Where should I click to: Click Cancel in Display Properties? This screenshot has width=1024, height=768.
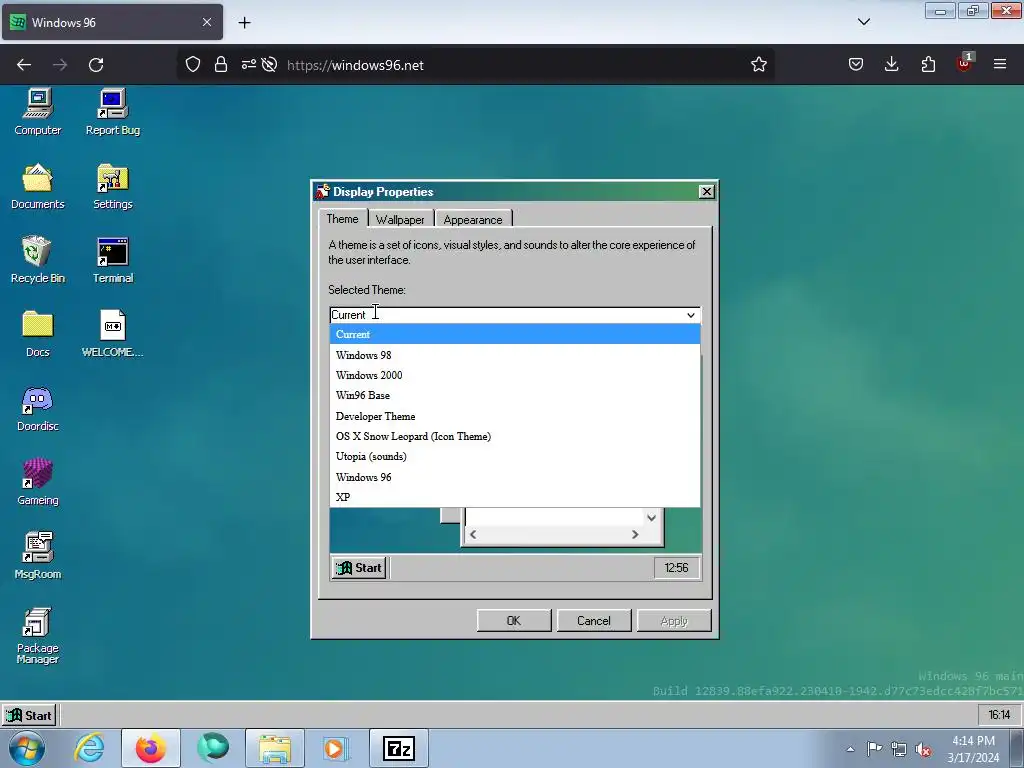tap(594, 620)
